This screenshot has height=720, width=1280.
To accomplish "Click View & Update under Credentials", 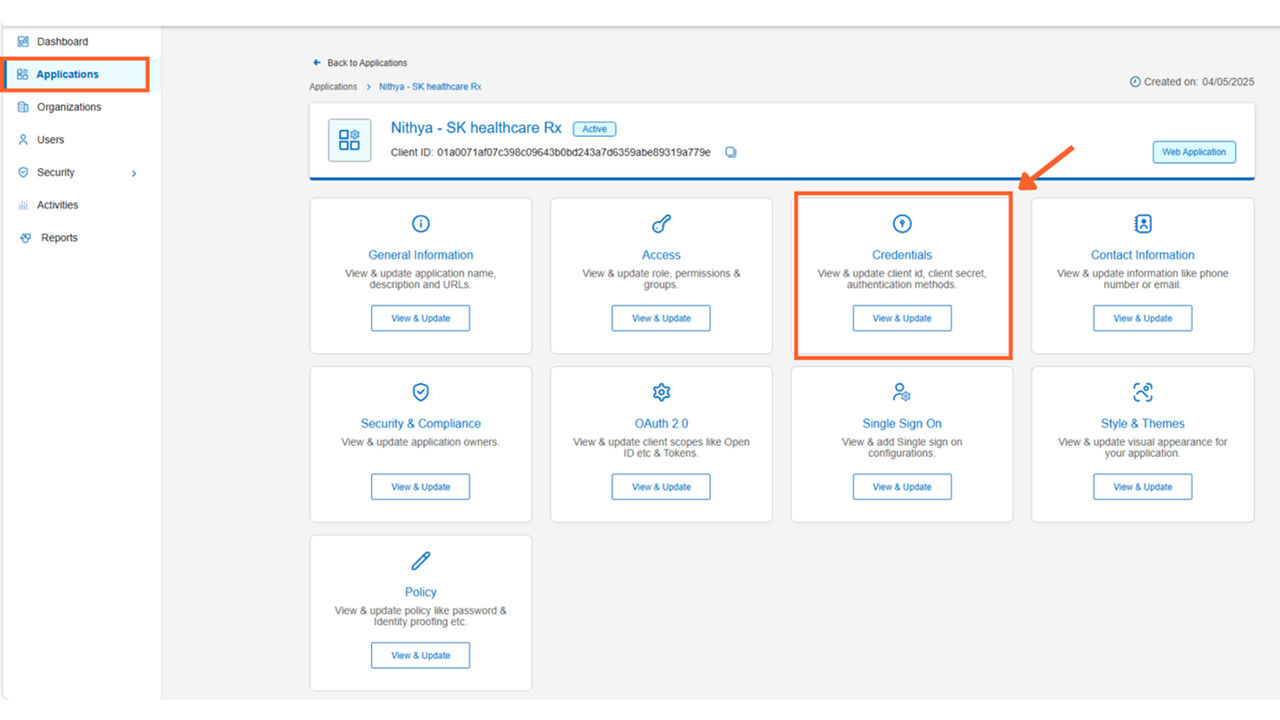I will pos(902,318).
